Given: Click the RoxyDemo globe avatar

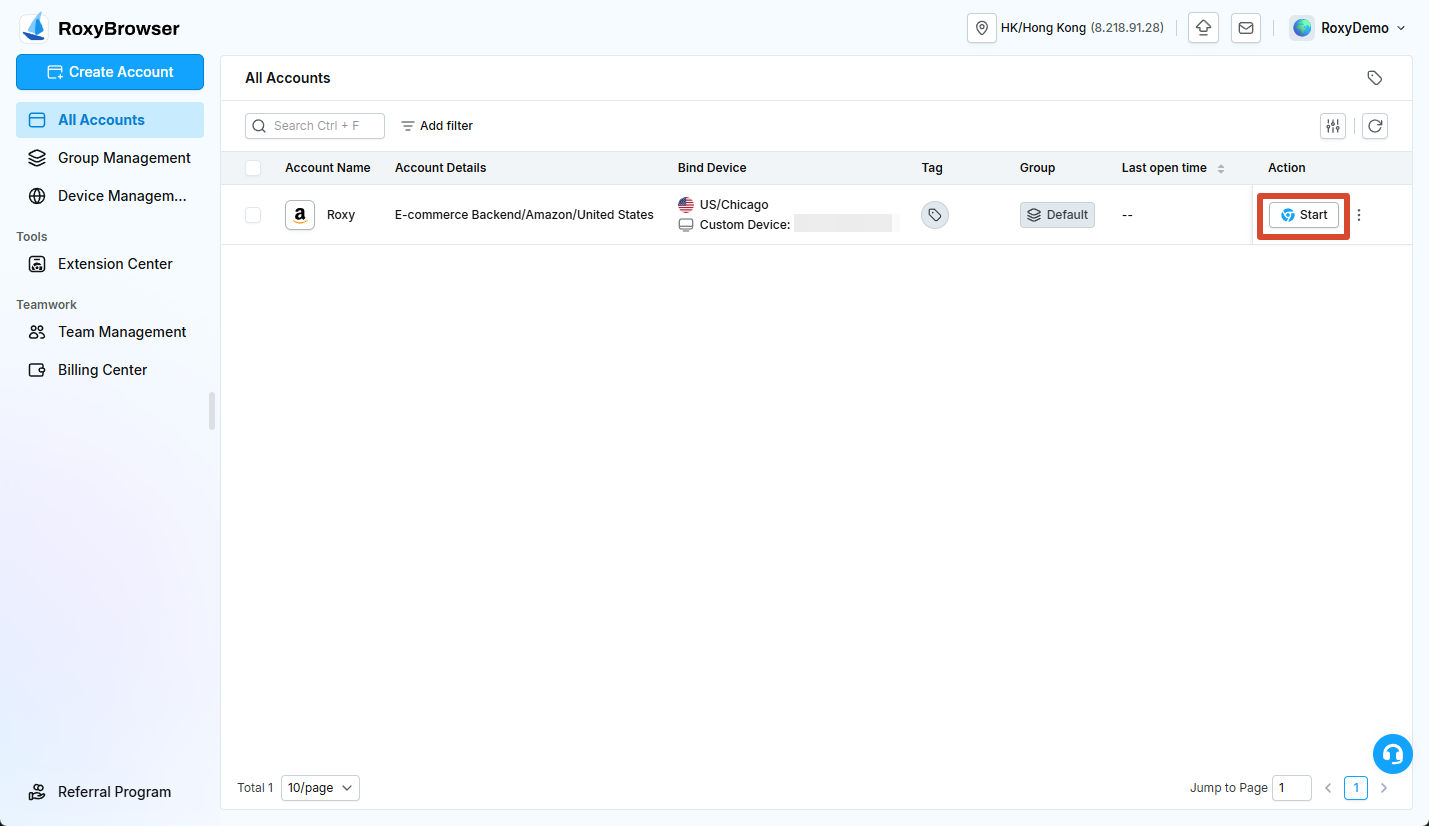Looking at the screenshot, I should point(1302,28).
